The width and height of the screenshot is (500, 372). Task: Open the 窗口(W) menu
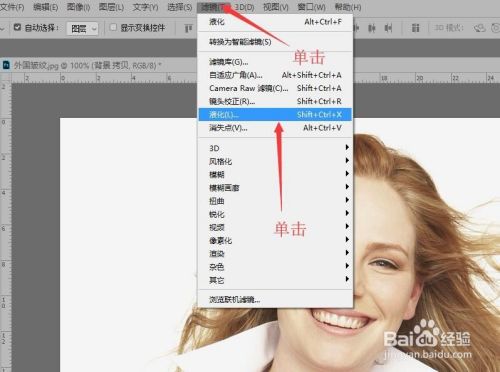(311, 7)
